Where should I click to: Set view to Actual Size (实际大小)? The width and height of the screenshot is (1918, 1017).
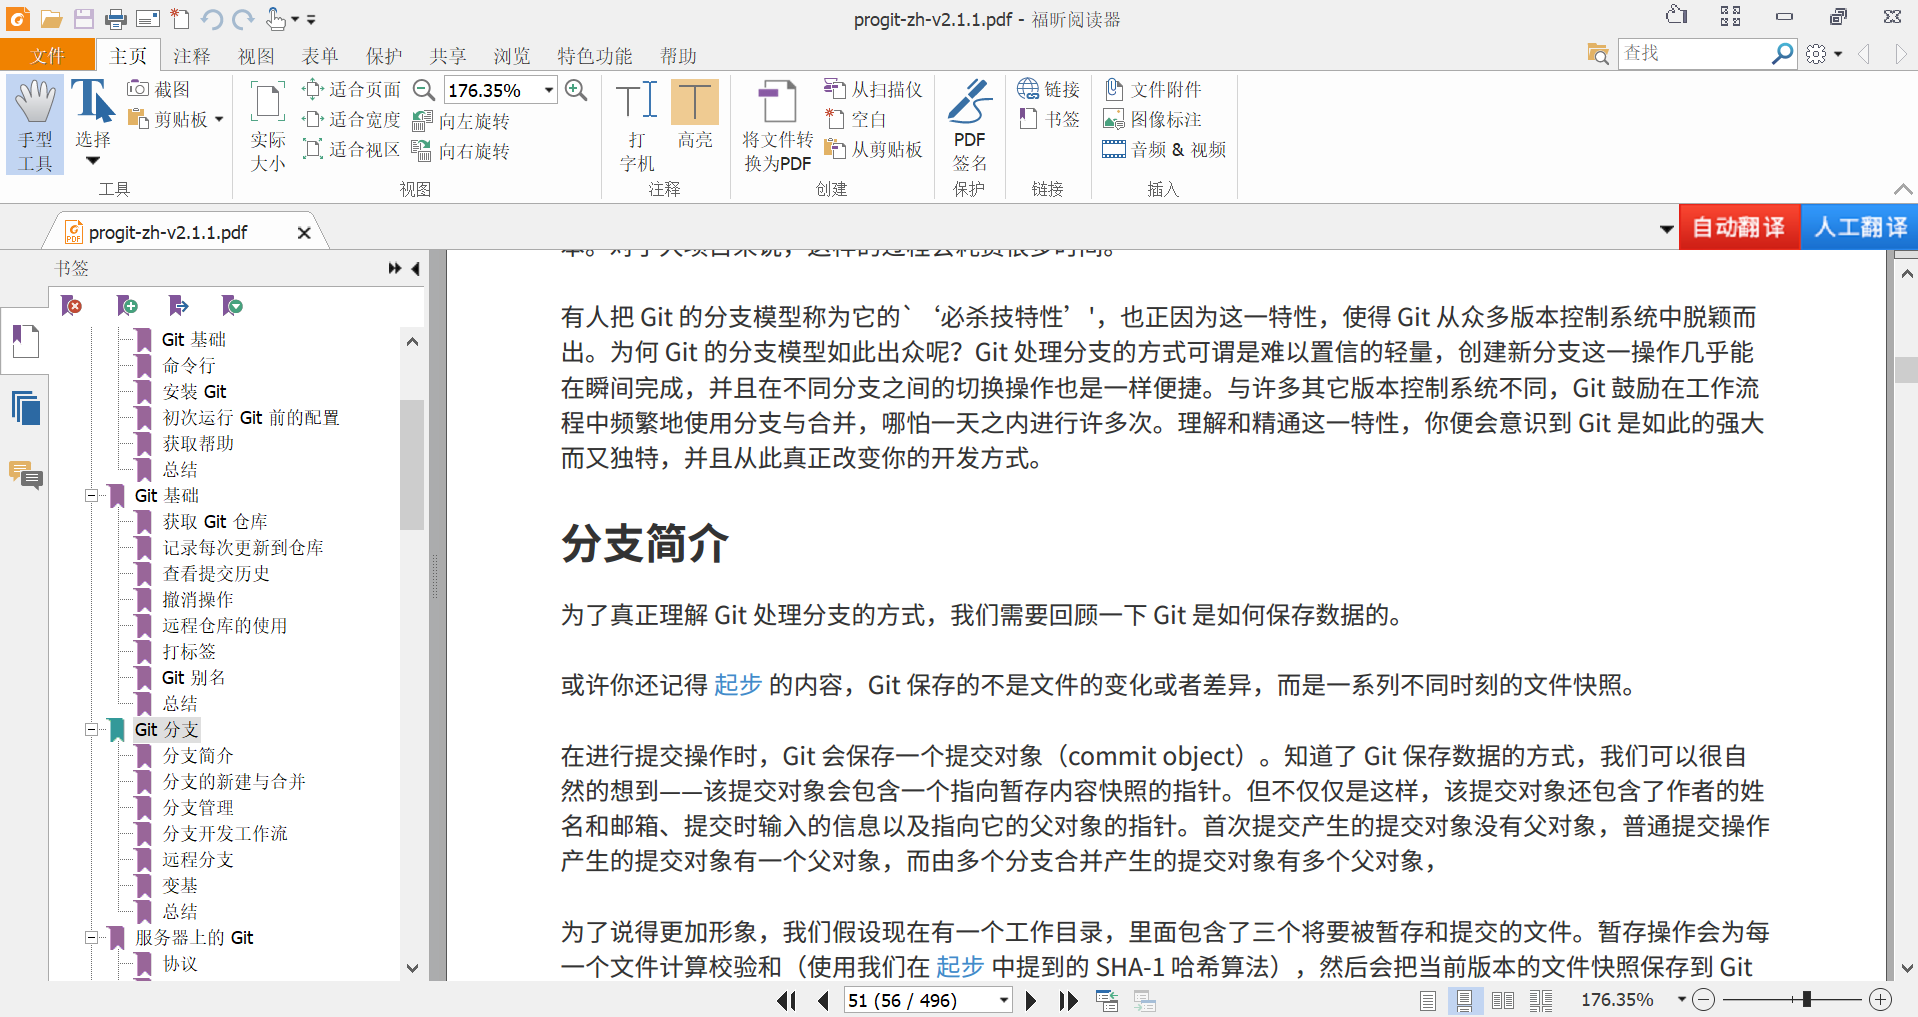(x=268, y=126)
